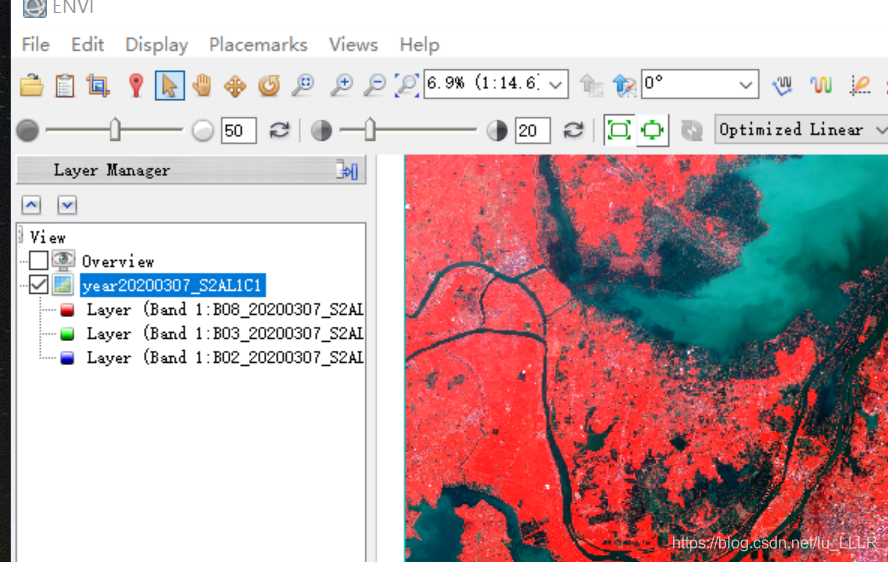Click the red band swatch for B08
This screenshot has width=888, height=562.
coord(67,310)
